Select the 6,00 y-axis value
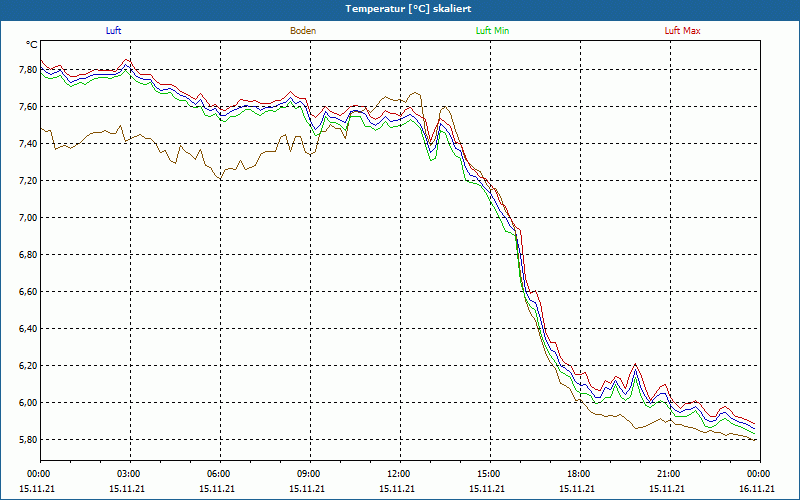Screen dimensions: 800x500 (x=28, y=403)
